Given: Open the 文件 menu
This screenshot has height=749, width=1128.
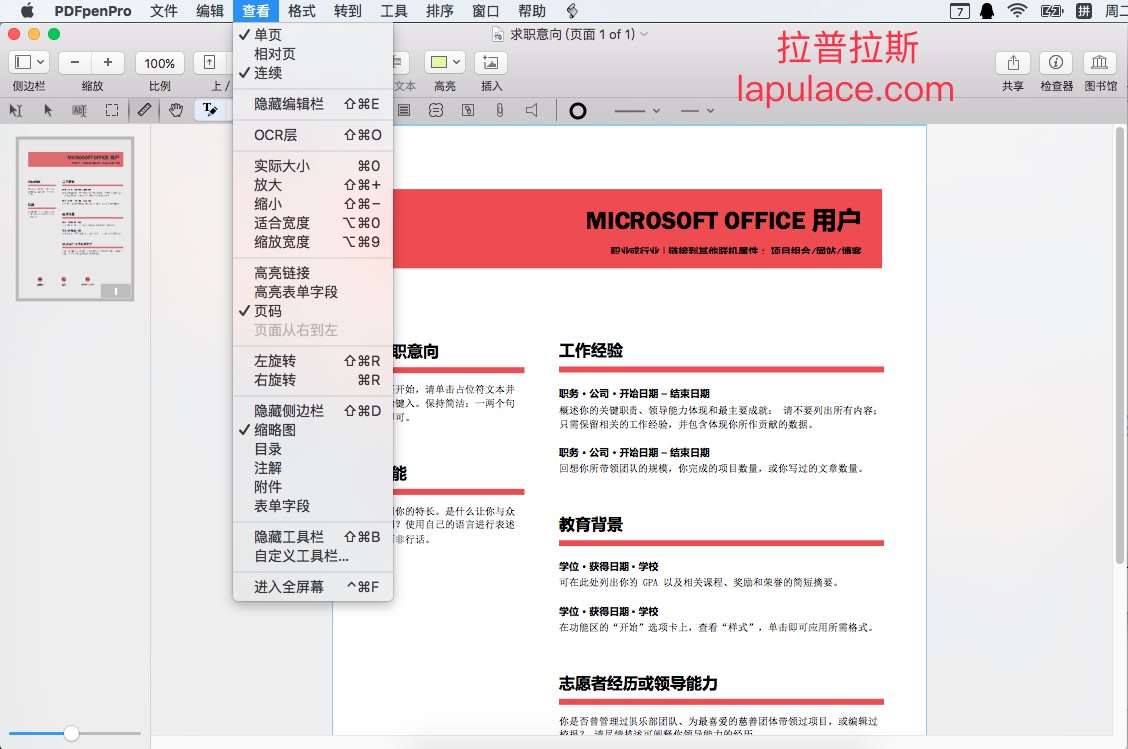Looking at the screenshot, I should click(x=164, y=11).
